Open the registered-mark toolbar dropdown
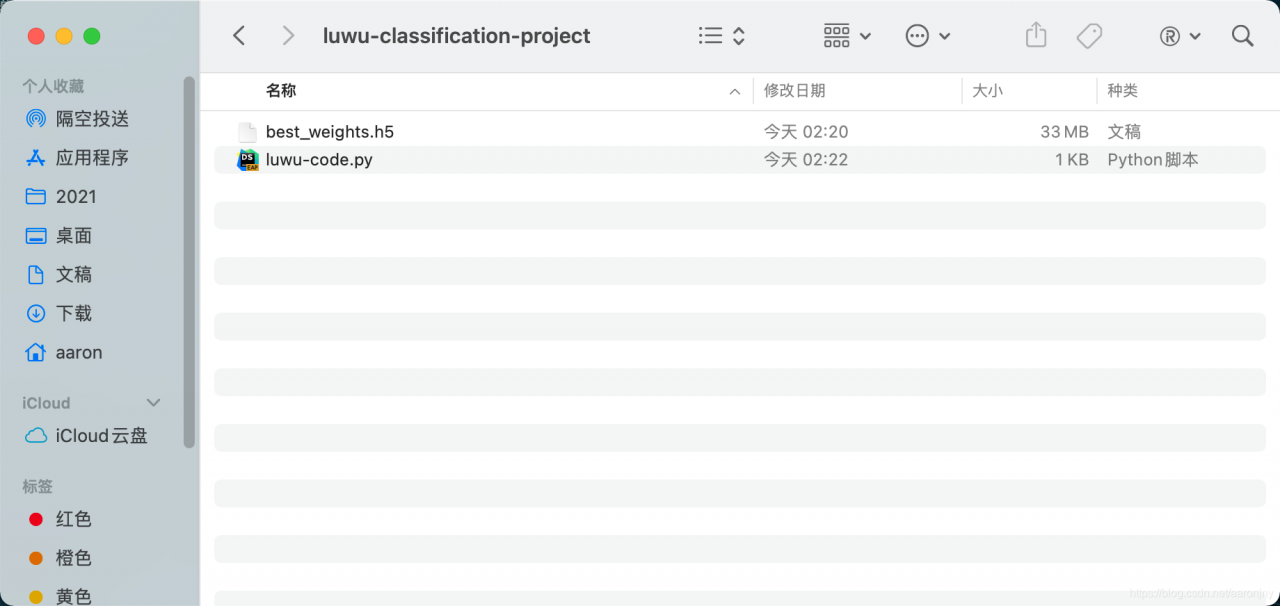The image size is (1280, 606). (x=1179, y=36)
